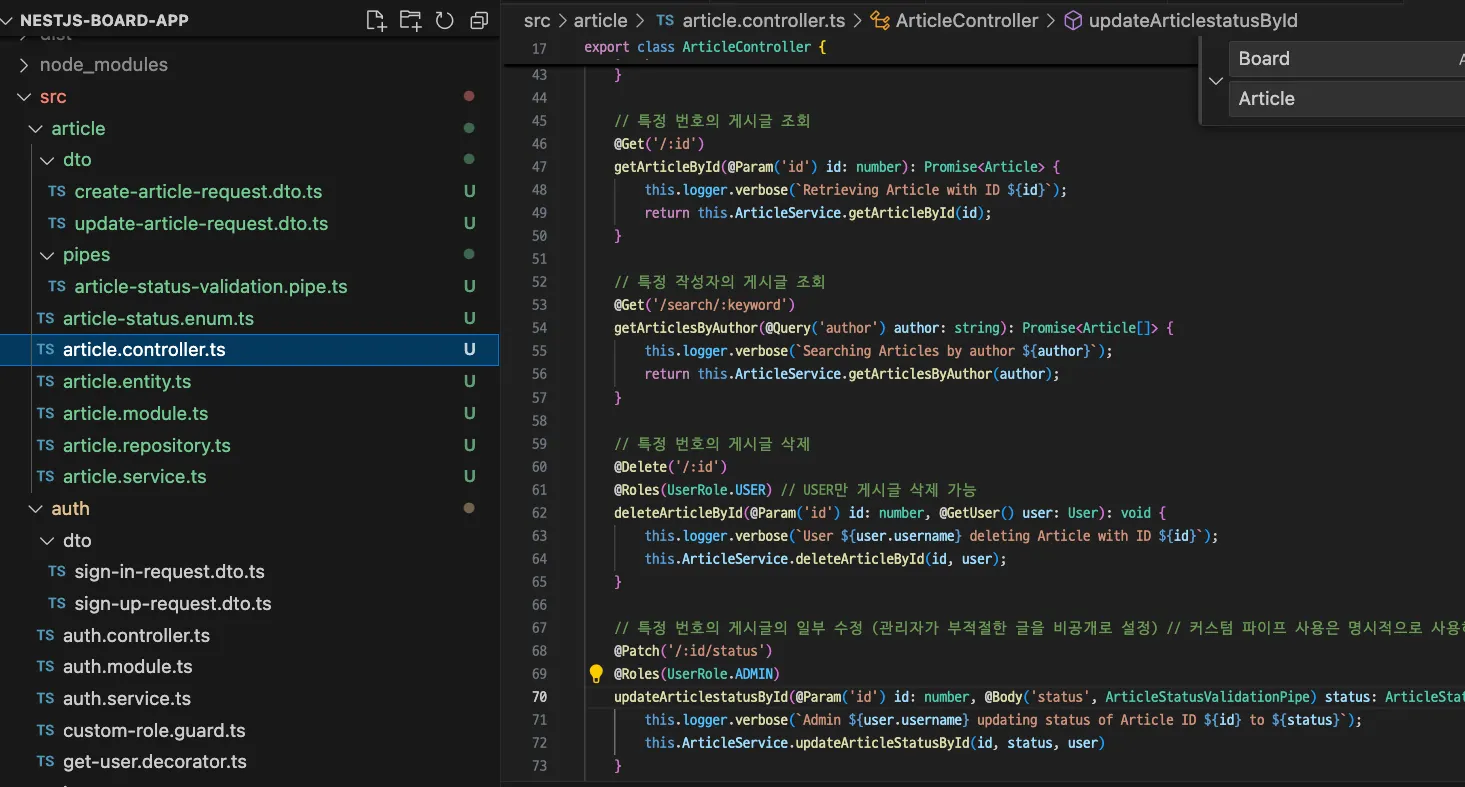Click the updateArticlestatusById method icon in breadcrumb
The height and width of the screenshot is (787, 1465).
click(x=1072, y=21)
